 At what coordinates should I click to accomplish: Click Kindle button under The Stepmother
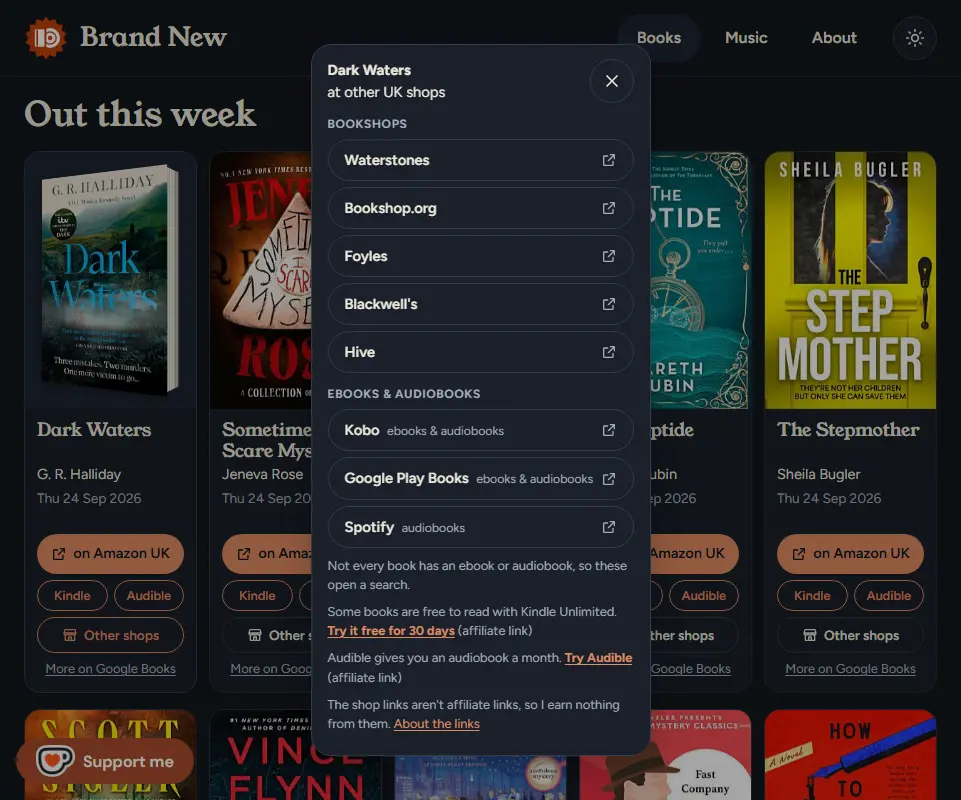[x=812, y=596]
